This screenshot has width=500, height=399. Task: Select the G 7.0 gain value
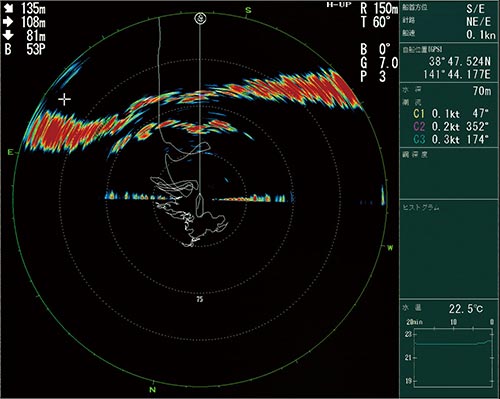pos(379,63)
